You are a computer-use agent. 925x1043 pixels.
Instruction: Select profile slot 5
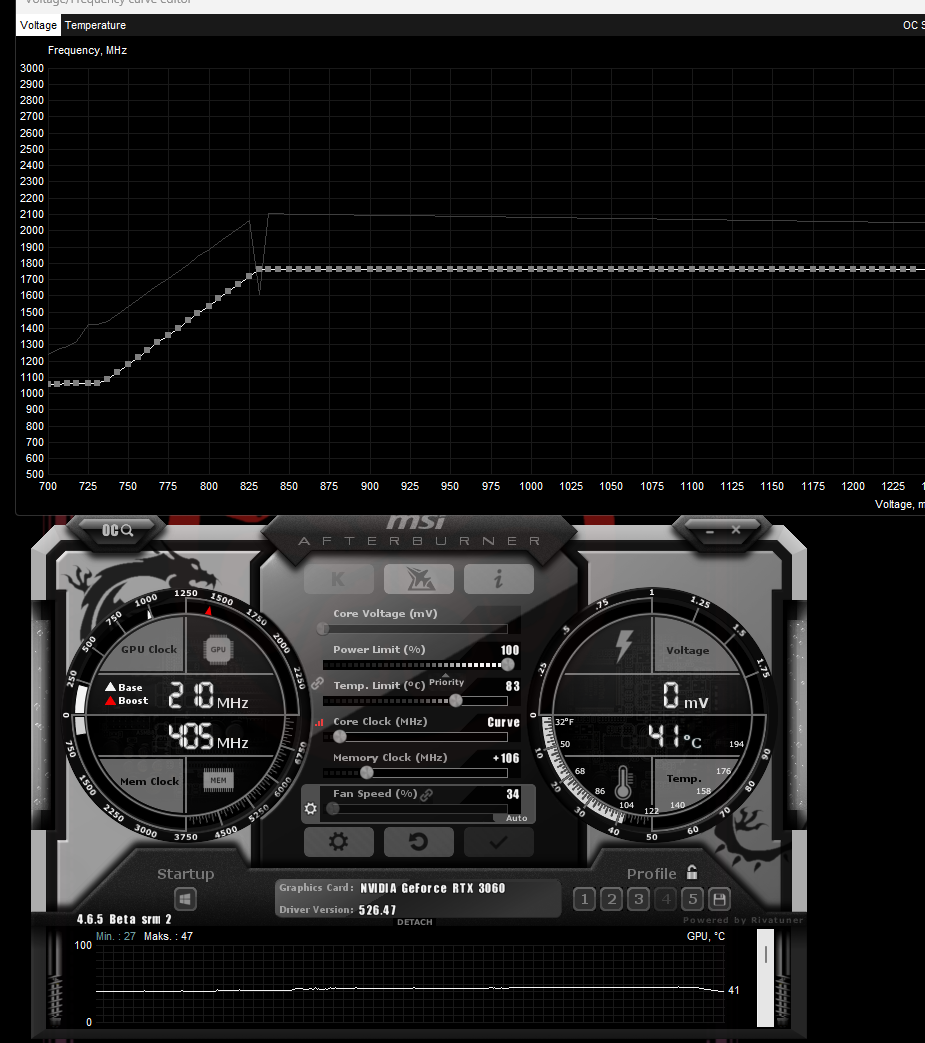[692, 899]
